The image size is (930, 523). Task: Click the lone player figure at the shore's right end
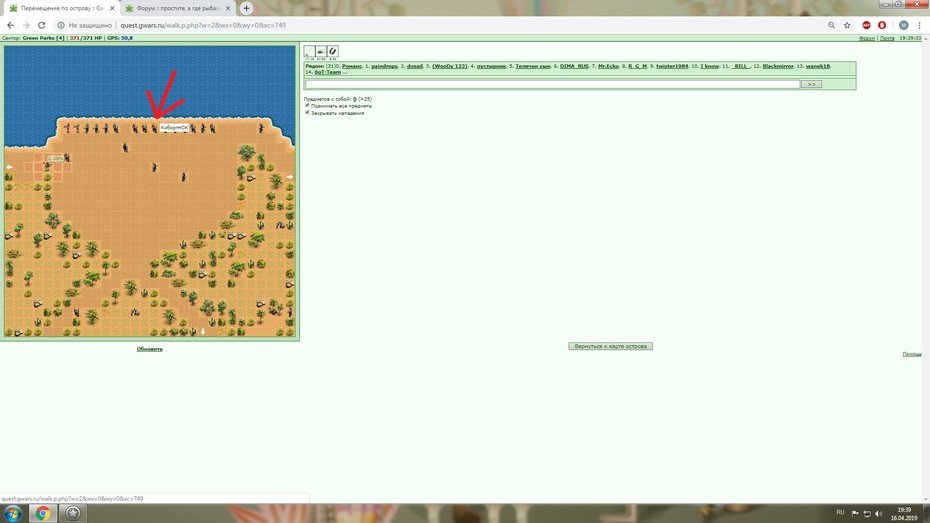pyautogui.click(x=260, y=128)
